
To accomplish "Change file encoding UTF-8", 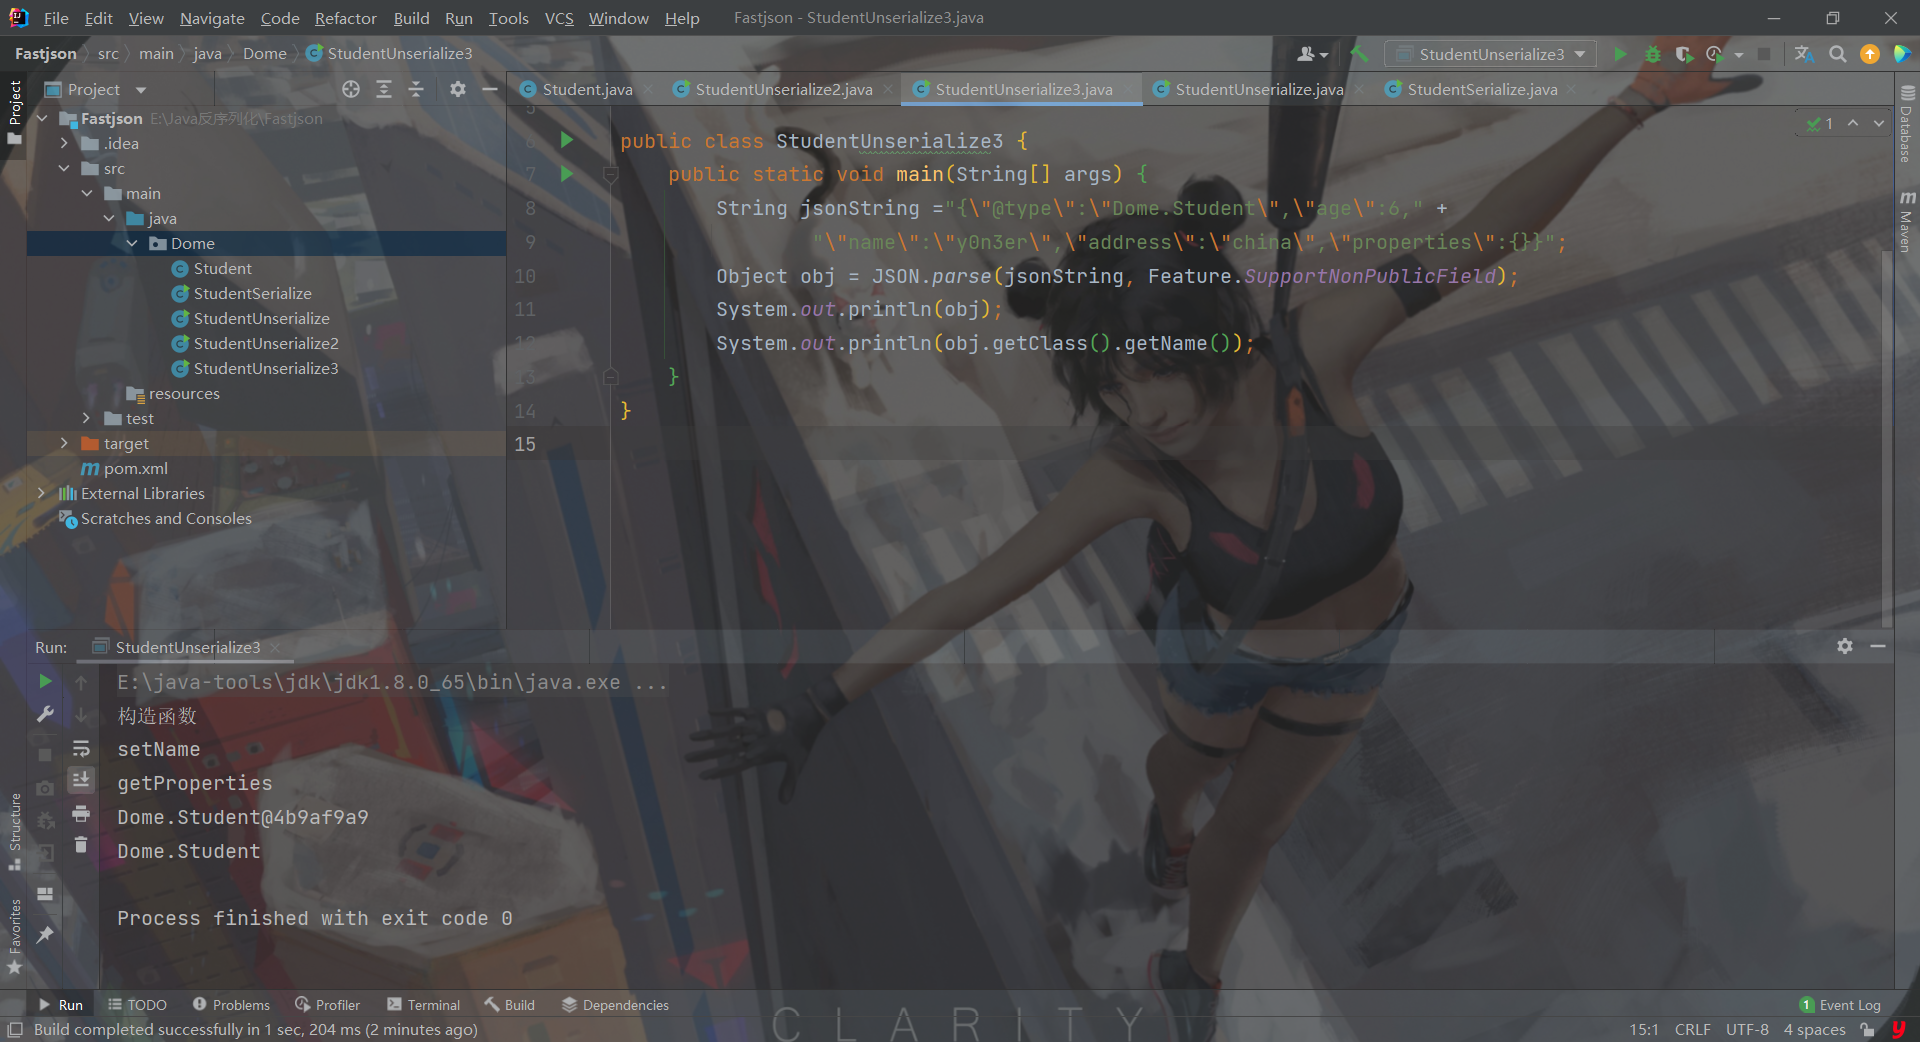I will 1747,1029.
